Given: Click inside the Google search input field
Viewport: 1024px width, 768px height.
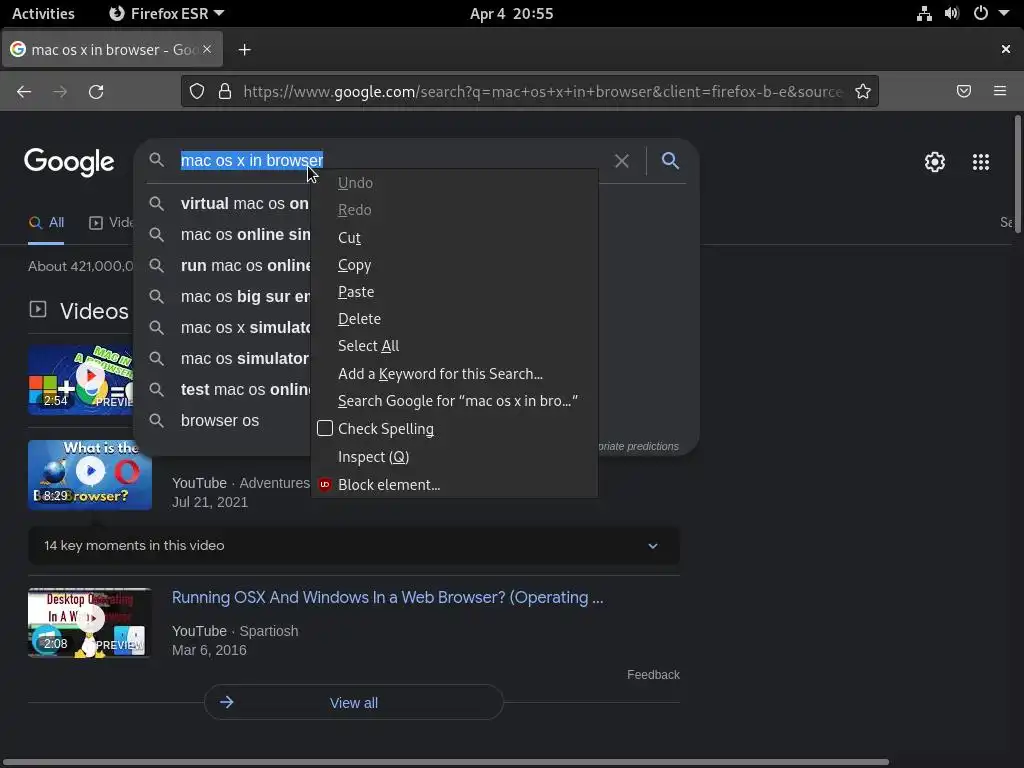Looking at the screenshot, I should click(x=392, y=161).
